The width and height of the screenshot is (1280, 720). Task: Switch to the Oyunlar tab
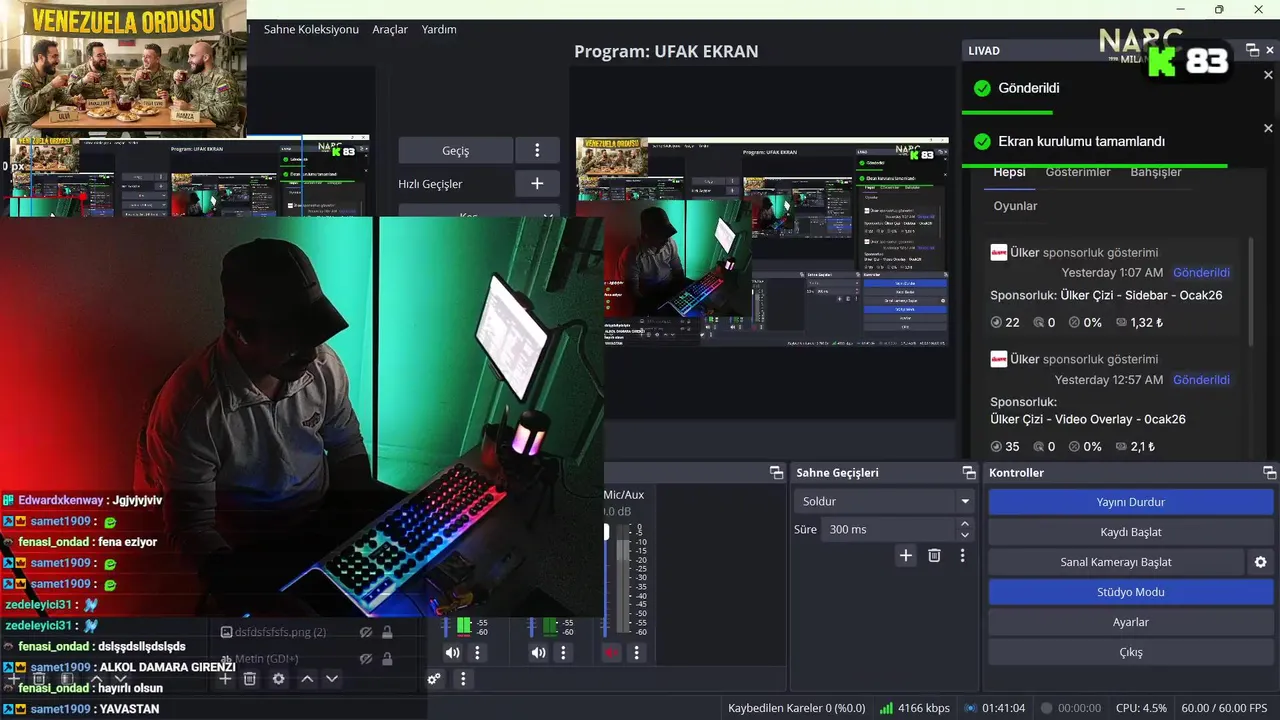click(x=1015, y=206)
